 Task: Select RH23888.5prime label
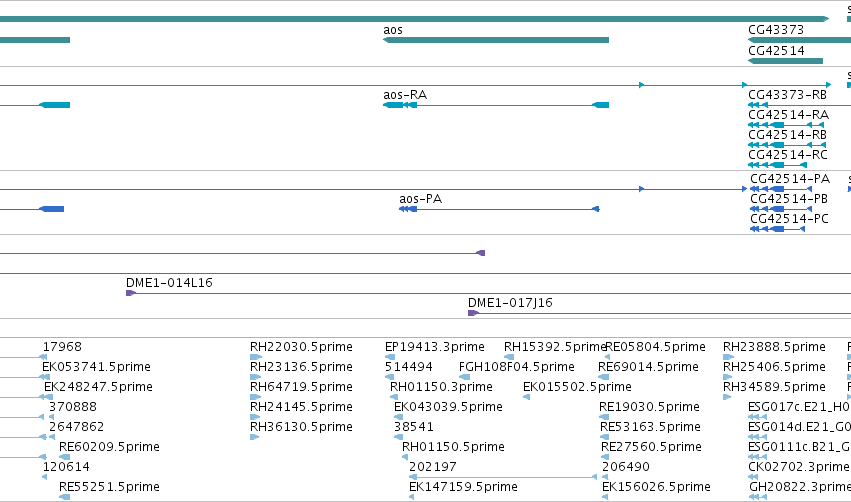point(774,347)
